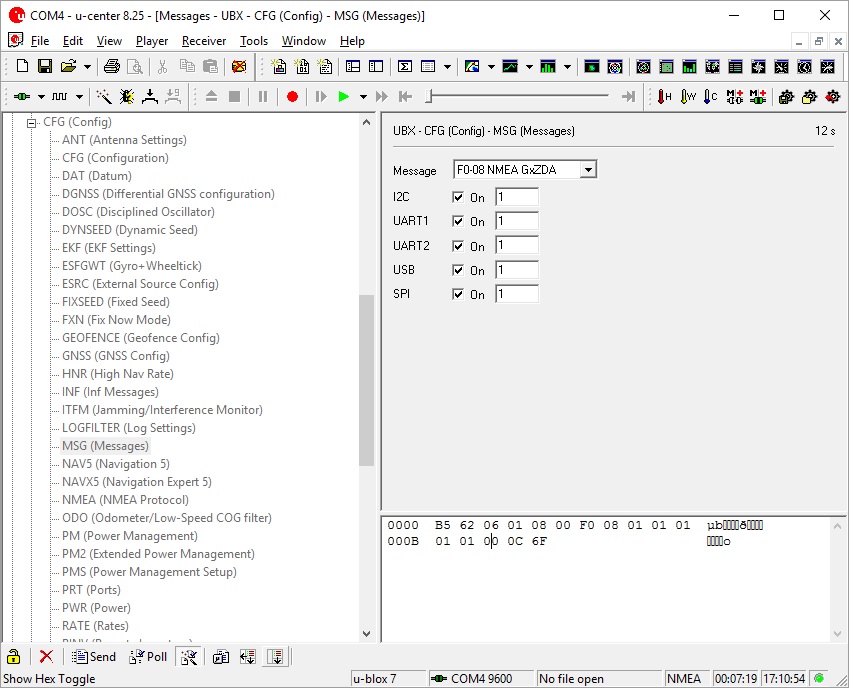Open dropdown arrow next to colorful map icon

click(491, 67)
